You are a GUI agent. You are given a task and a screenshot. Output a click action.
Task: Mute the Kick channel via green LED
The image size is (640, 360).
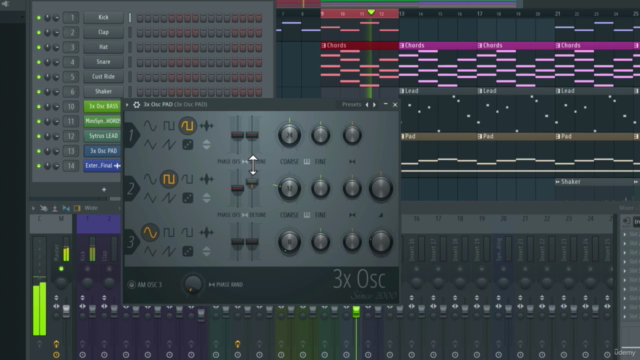point(39,18)
